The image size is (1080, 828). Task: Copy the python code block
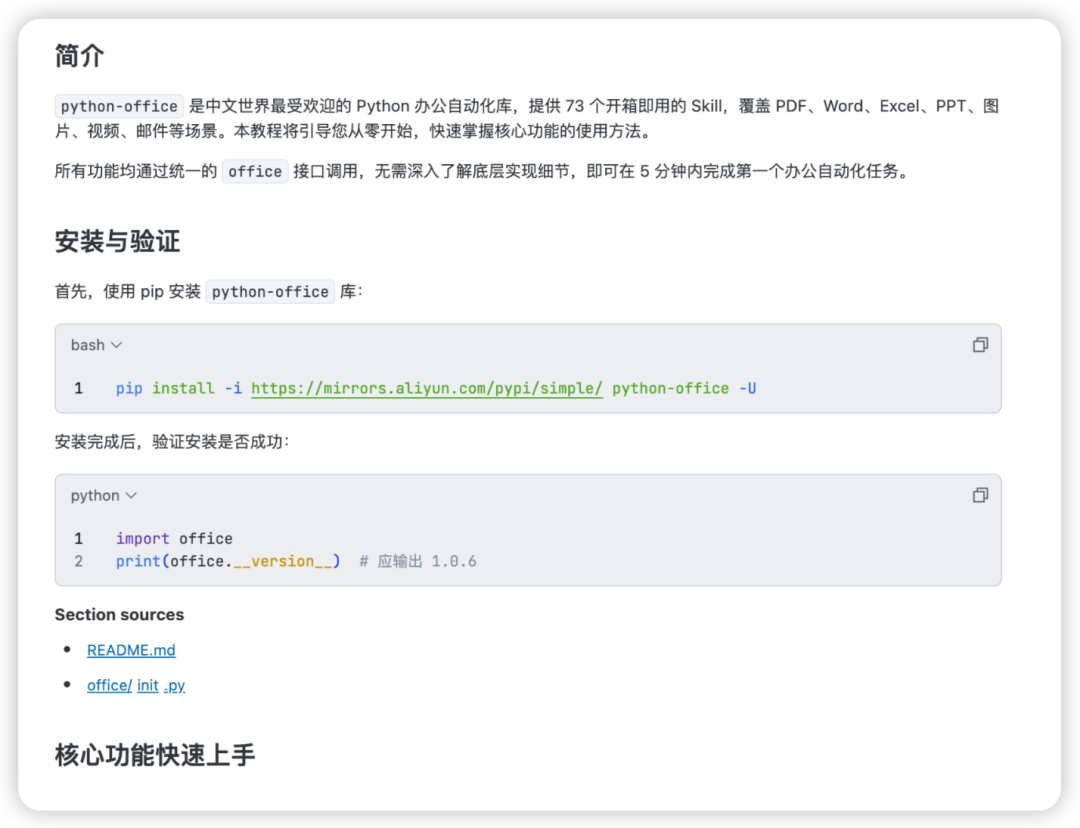[x=980, y=495]
